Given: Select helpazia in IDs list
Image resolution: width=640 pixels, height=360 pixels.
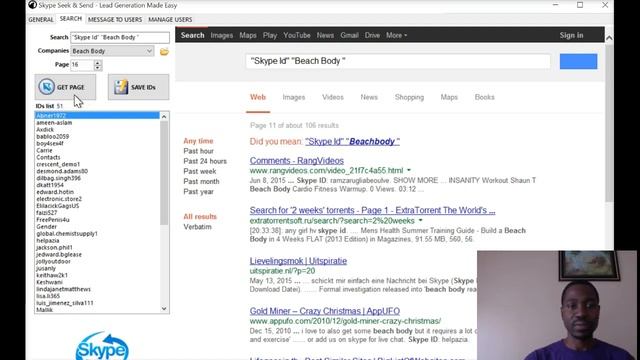Looking at the screenshot, I should click(x=48, y=240).
